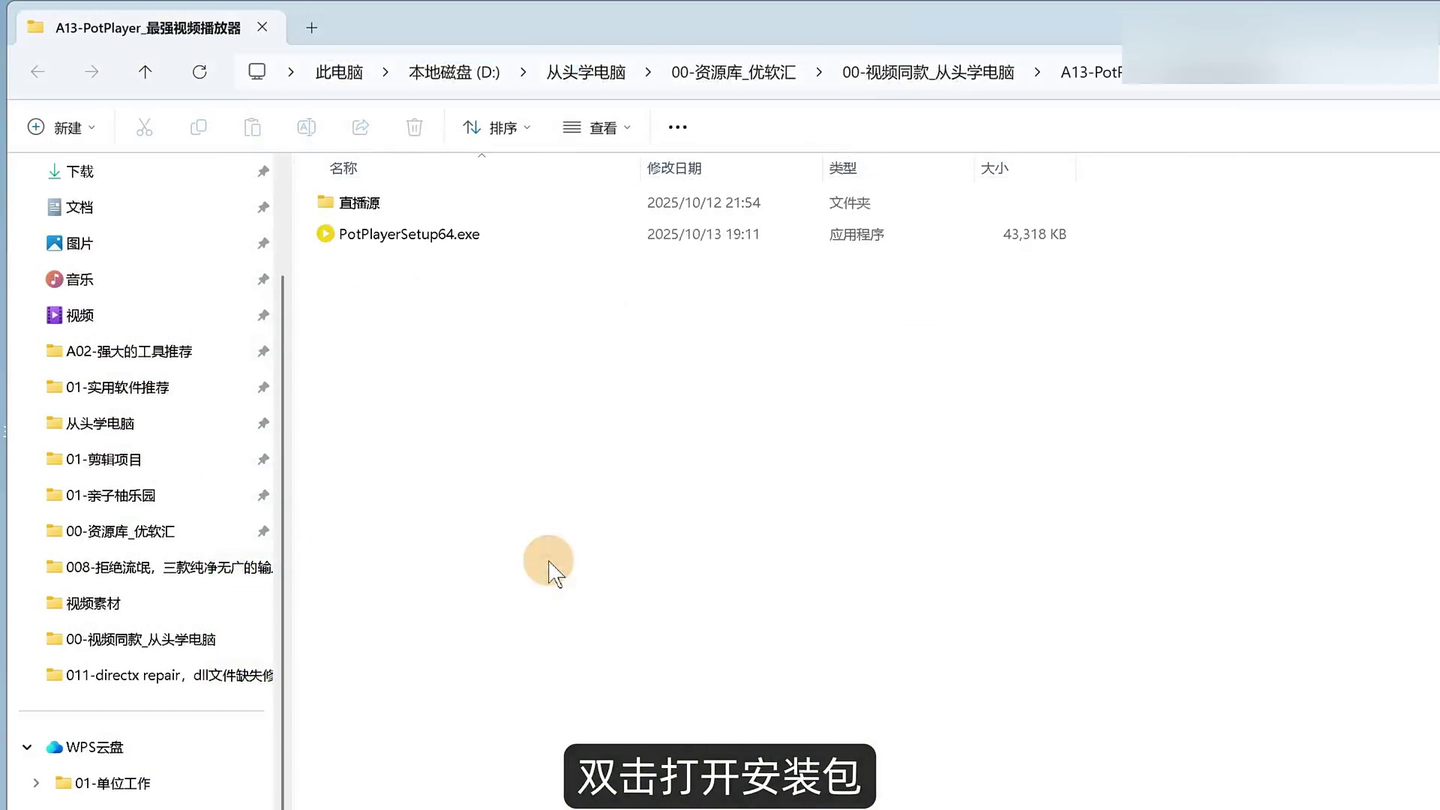Select the 直播源 folder icon
Screen dimensions: 1440x810
(325, 202)
